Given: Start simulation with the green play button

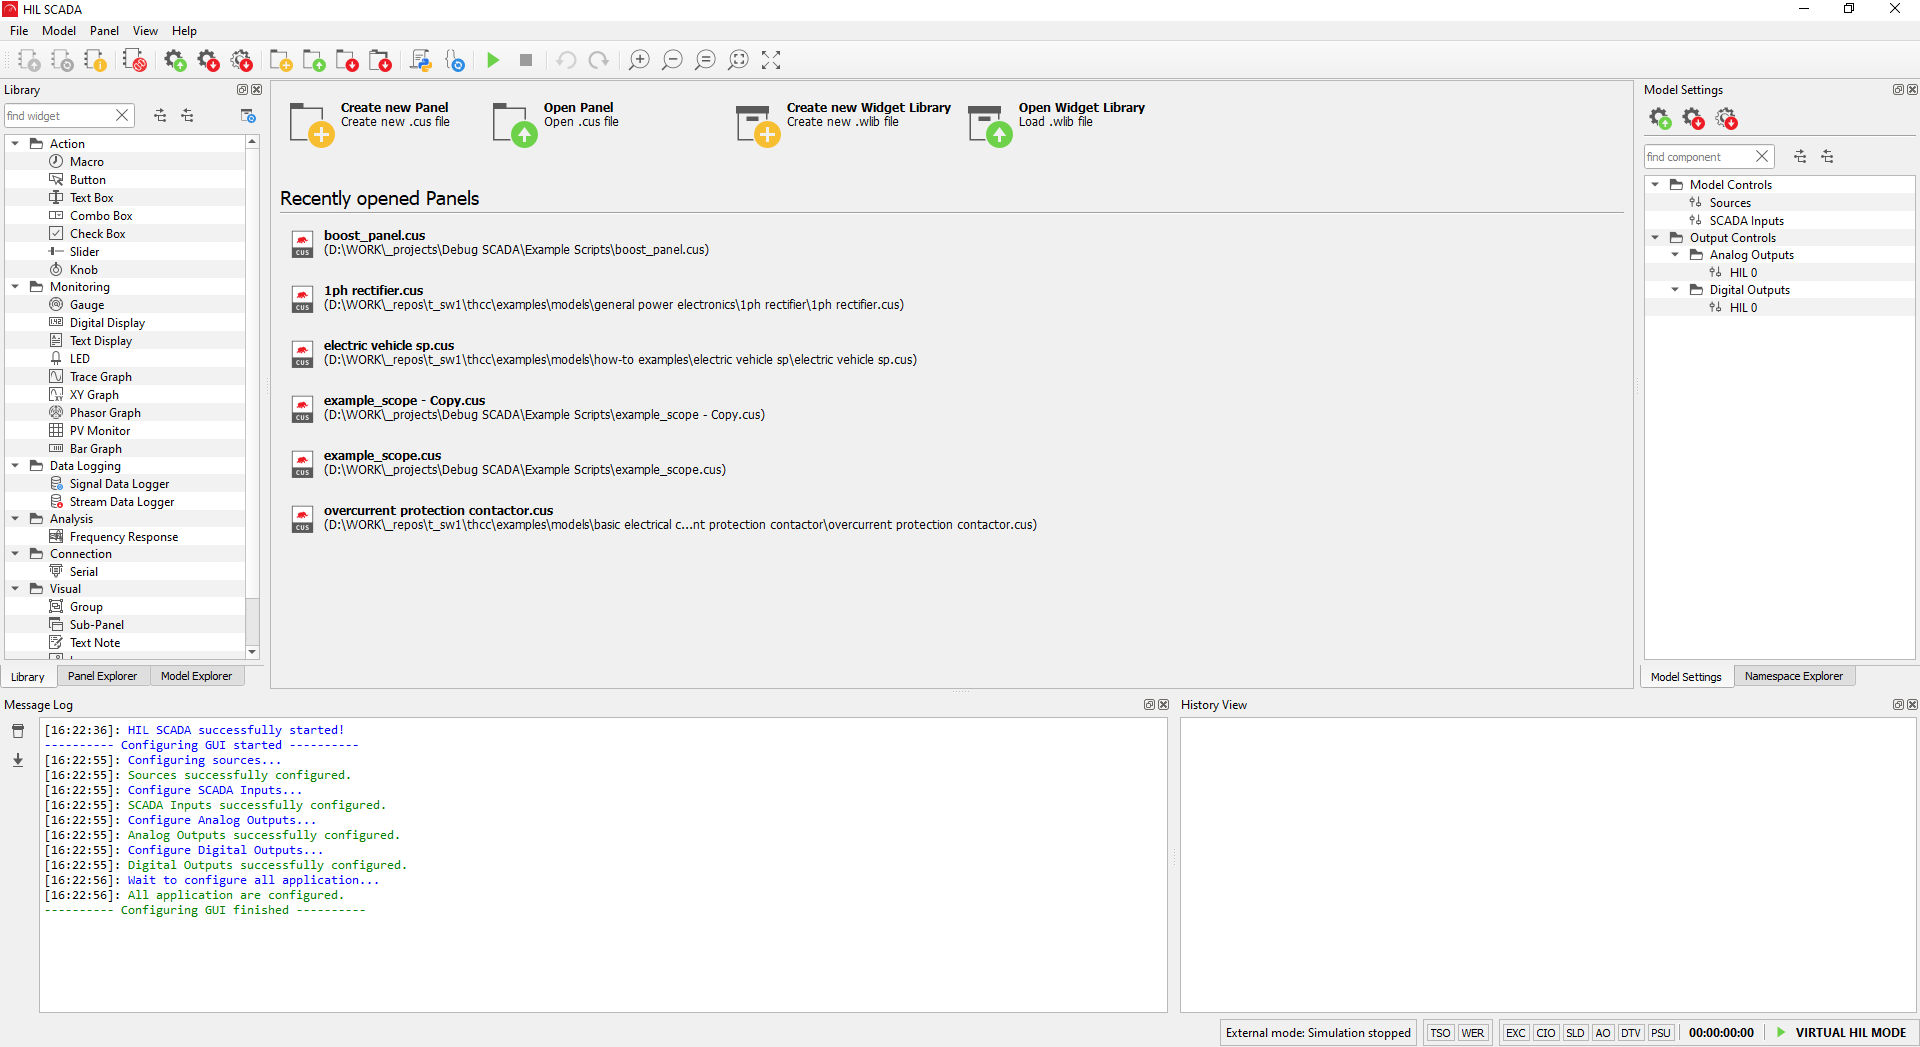Looking at the screenshot, I should (x=493, y=61).
